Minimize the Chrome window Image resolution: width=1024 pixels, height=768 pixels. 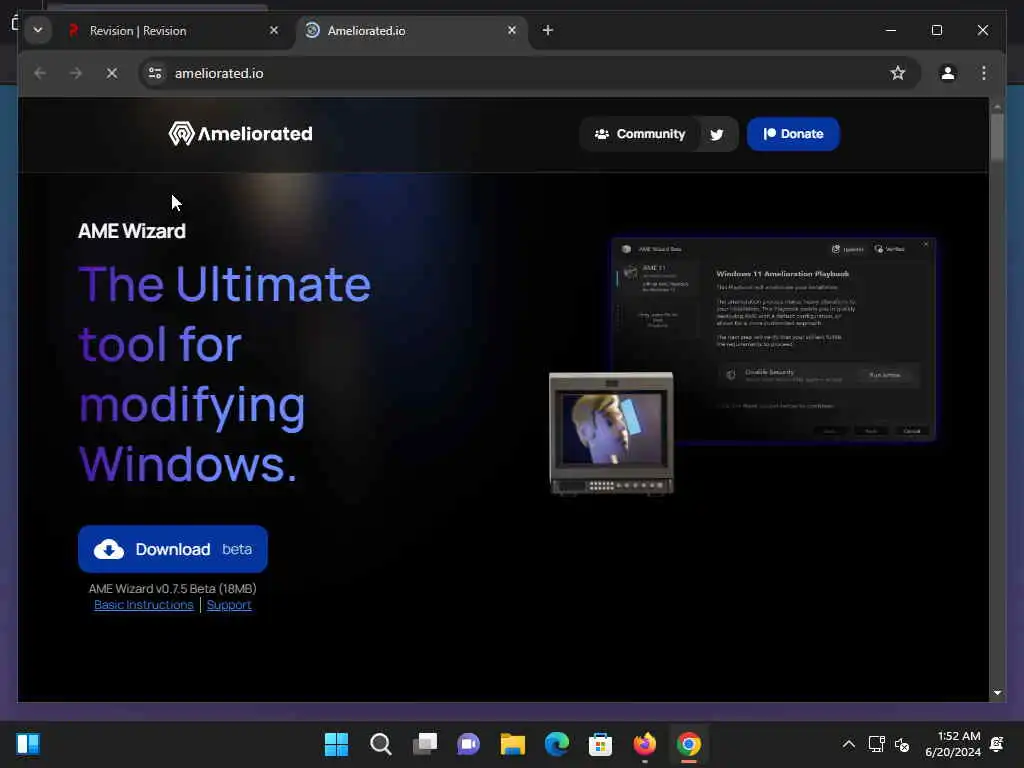[891, 31]
